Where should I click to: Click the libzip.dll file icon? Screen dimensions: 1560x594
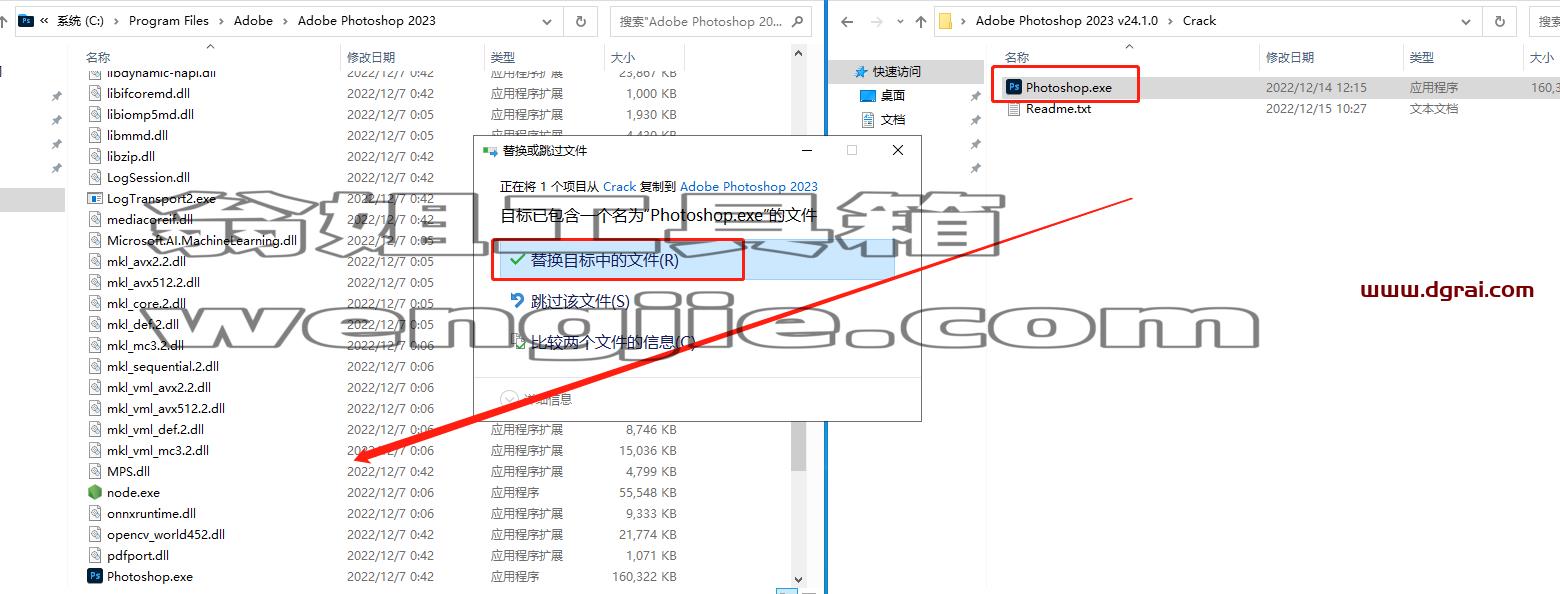[x=95, y=156]
